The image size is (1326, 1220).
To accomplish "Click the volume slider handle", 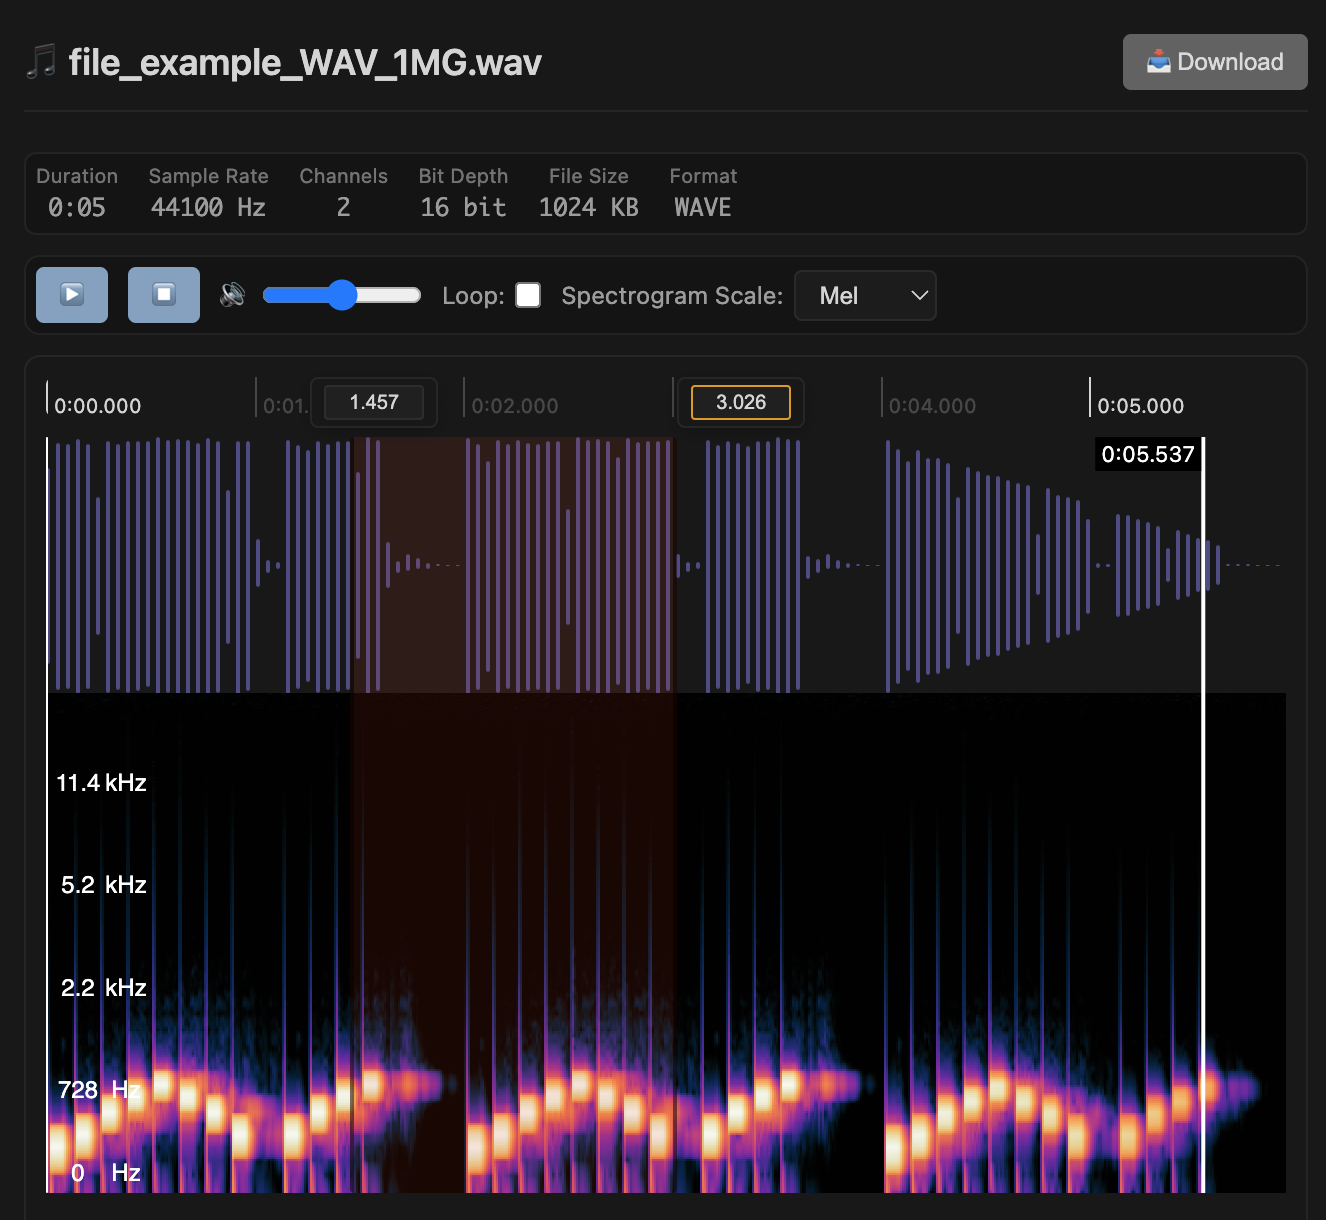I will pyautogui.click(x=343, y=294).
